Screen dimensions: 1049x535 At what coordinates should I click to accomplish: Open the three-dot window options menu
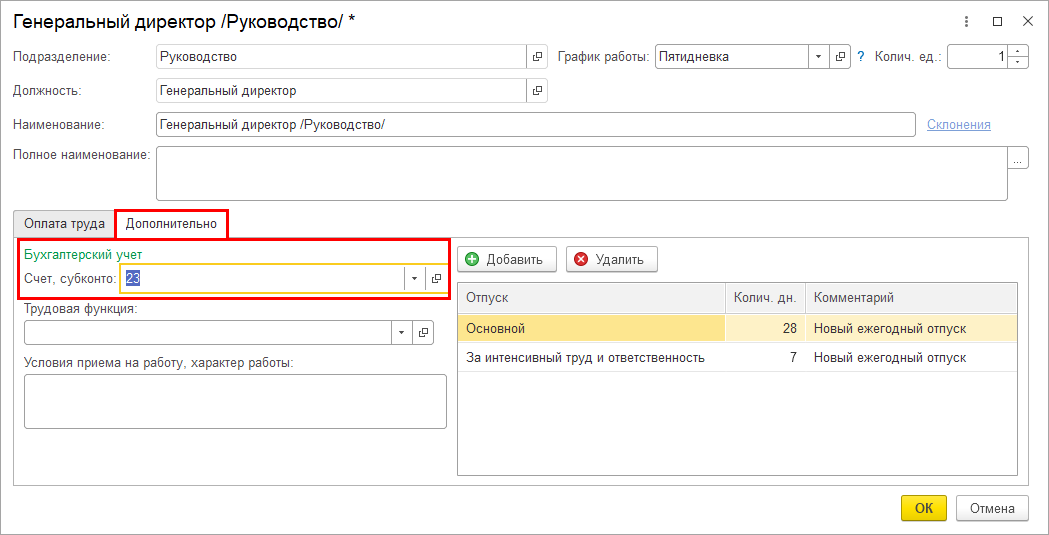(x=966, y=21)
